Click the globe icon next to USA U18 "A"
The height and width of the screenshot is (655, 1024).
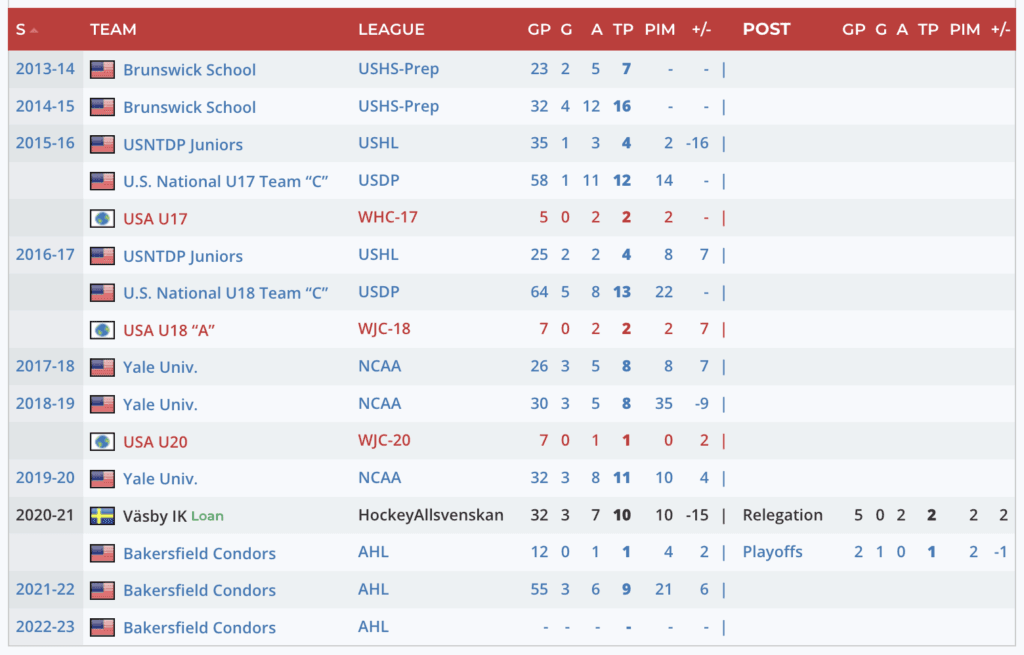point(102,330)
